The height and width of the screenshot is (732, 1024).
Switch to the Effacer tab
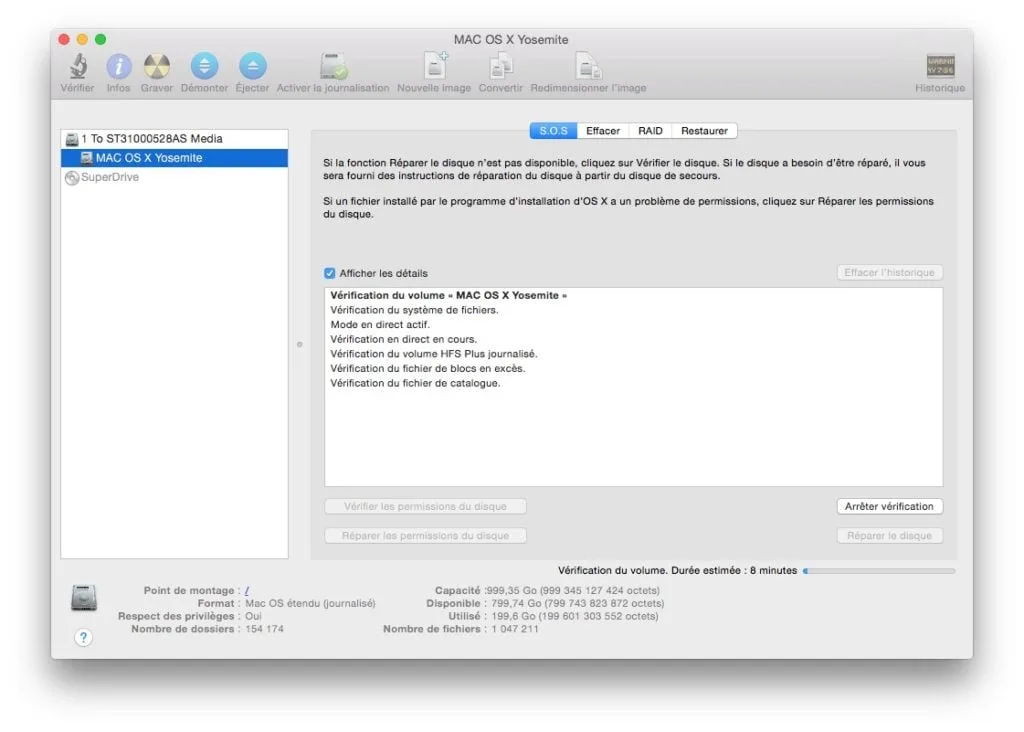(603, 131)
